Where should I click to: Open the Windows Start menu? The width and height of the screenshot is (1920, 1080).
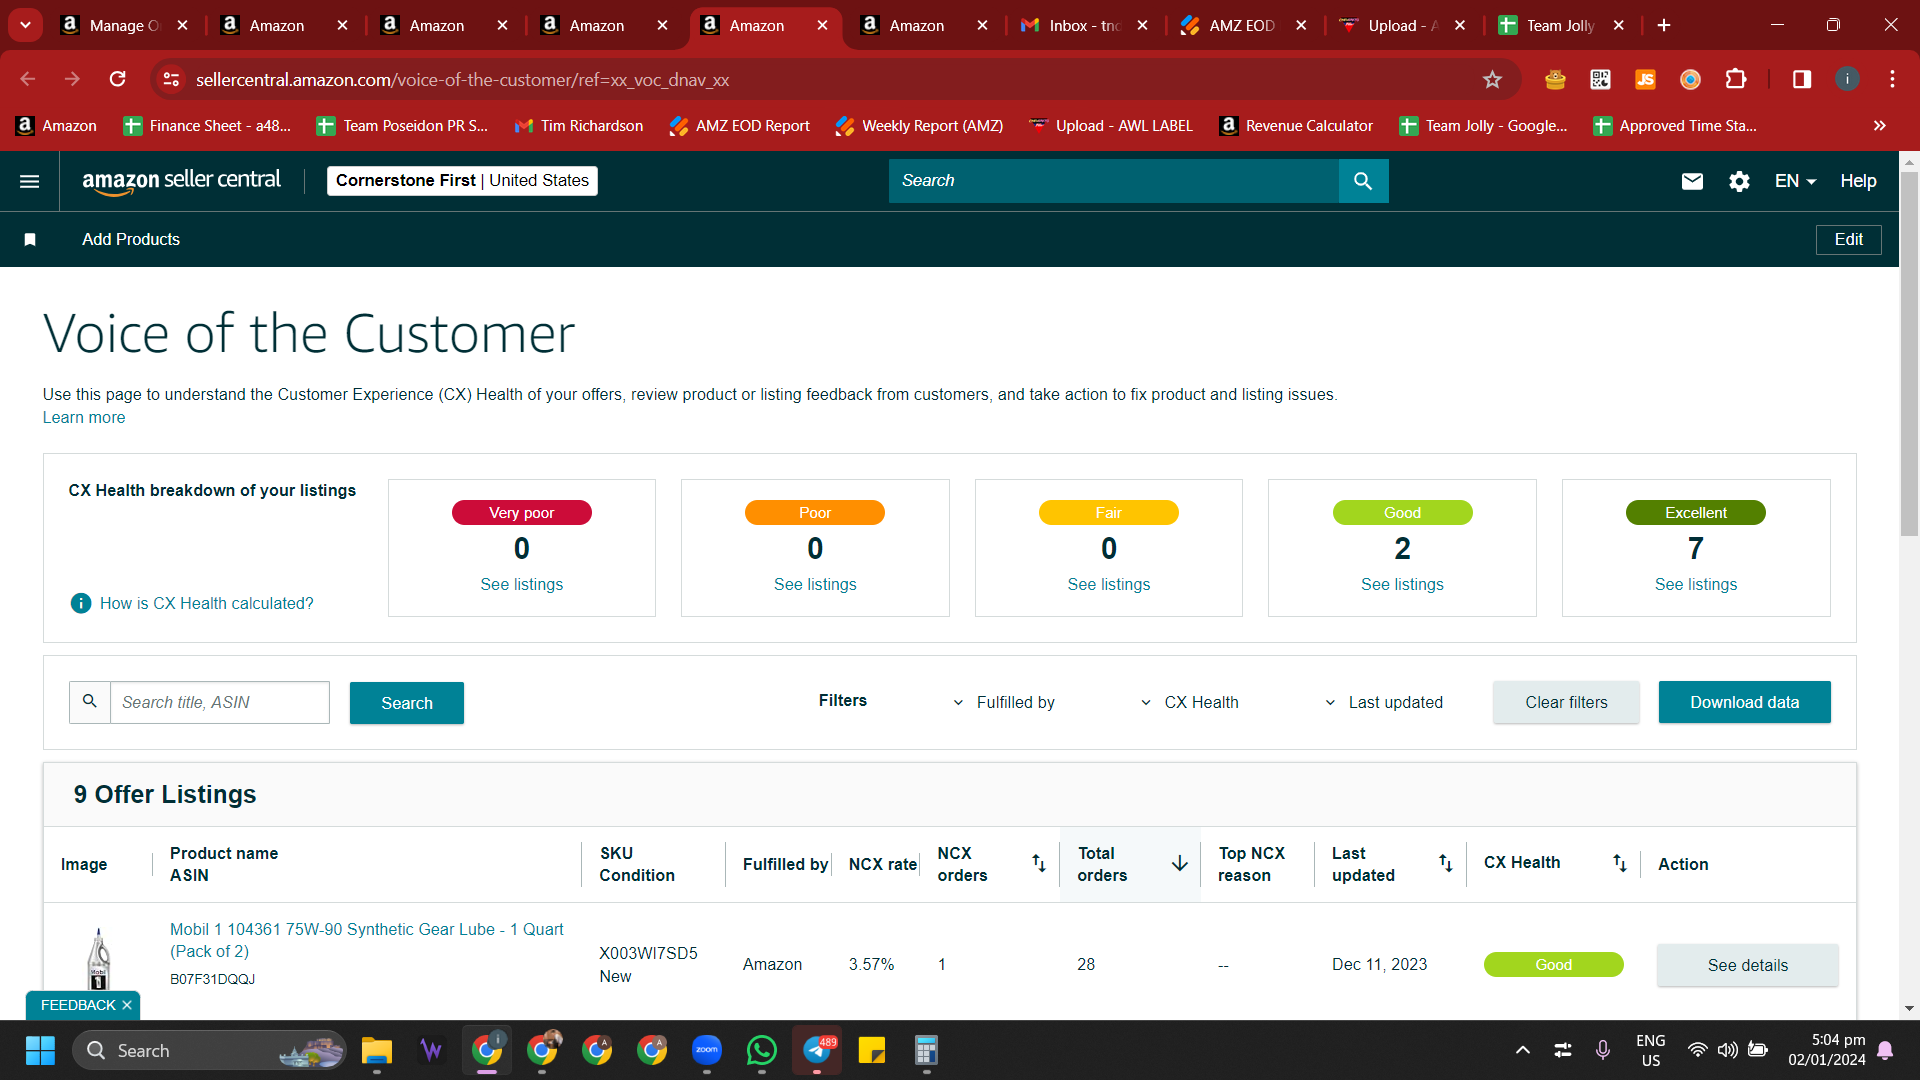(40, 1050)
